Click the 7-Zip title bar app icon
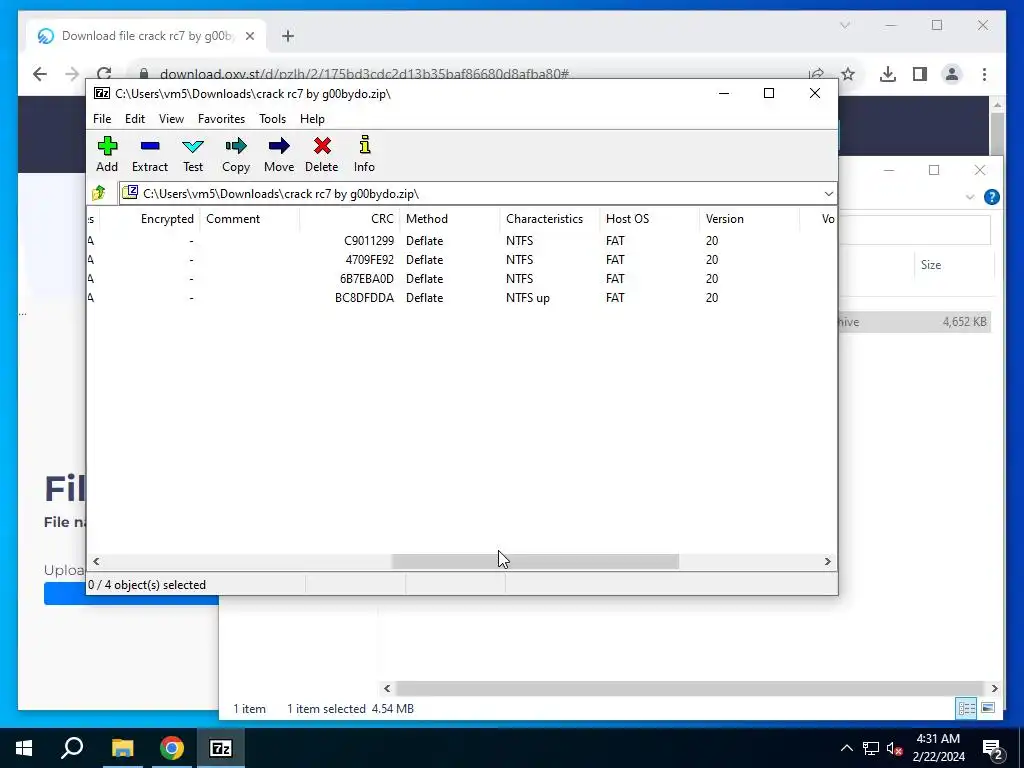The width and height of the screenshot is (1024, 768). 102,93
